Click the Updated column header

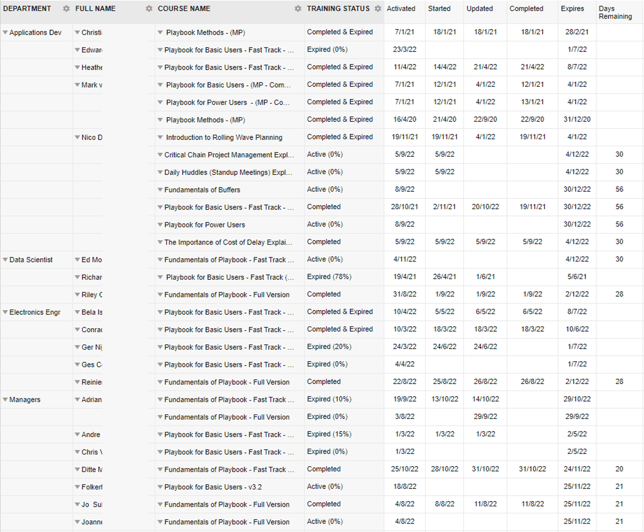point(479,9)
